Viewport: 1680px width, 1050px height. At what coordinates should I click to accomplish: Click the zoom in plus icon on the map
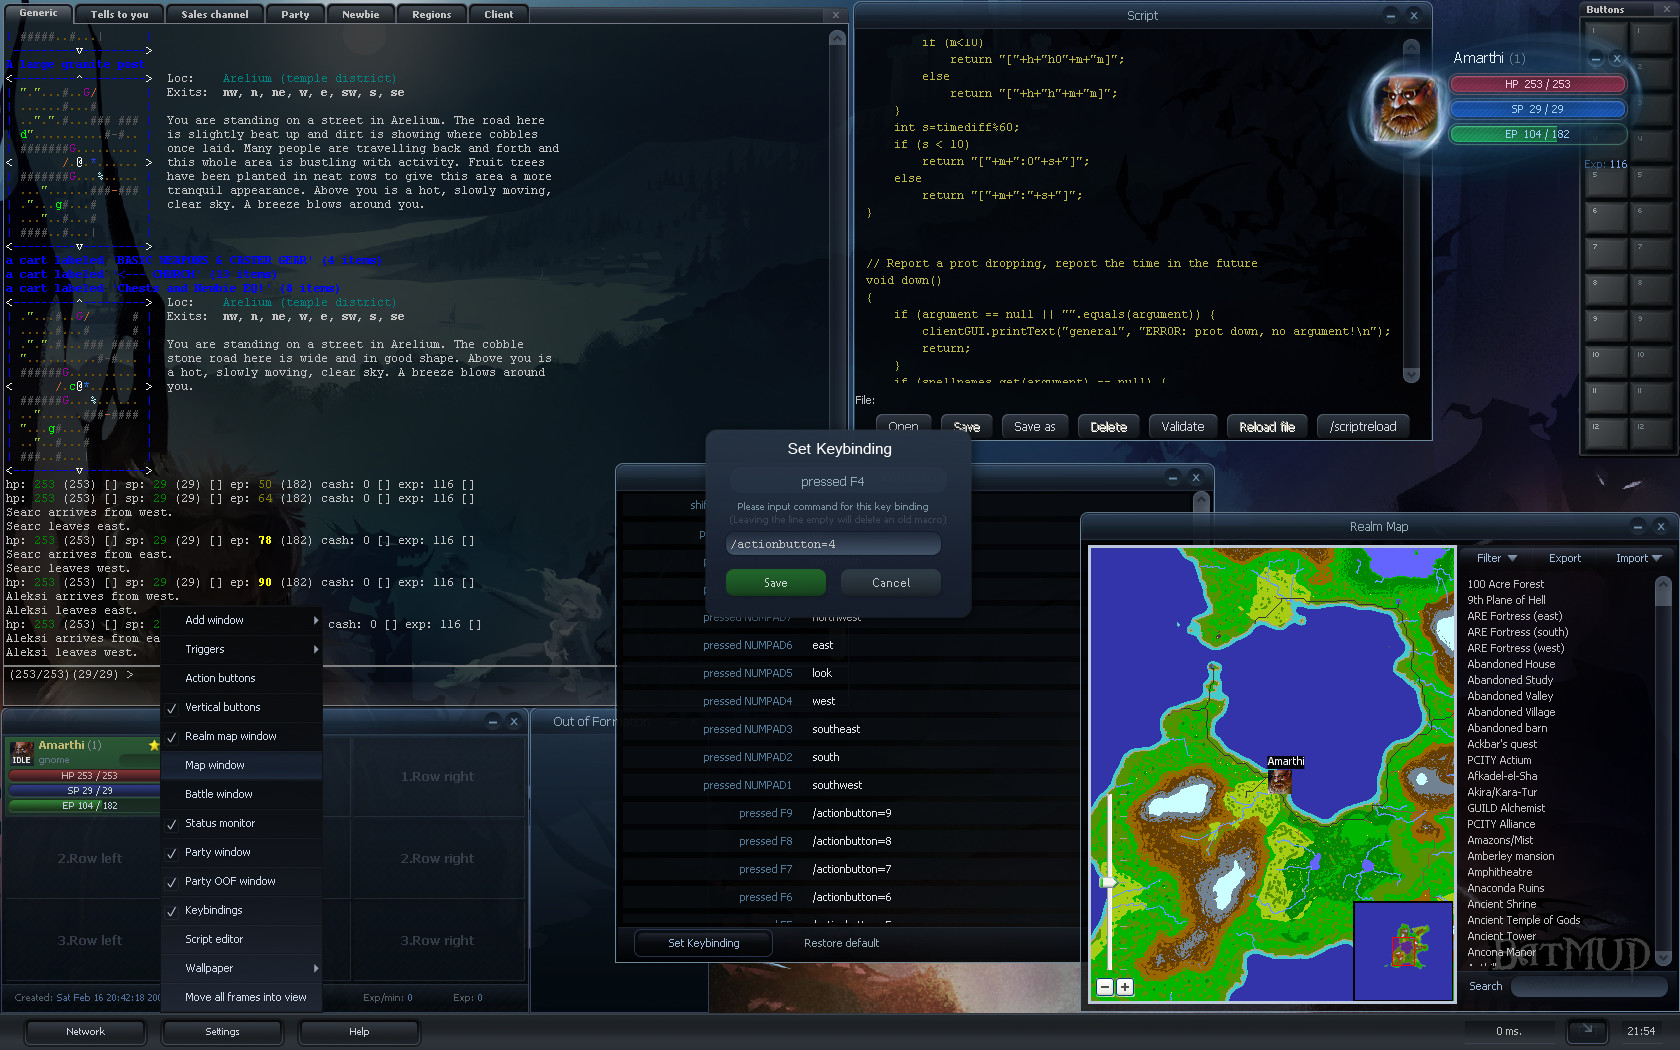1124,987
